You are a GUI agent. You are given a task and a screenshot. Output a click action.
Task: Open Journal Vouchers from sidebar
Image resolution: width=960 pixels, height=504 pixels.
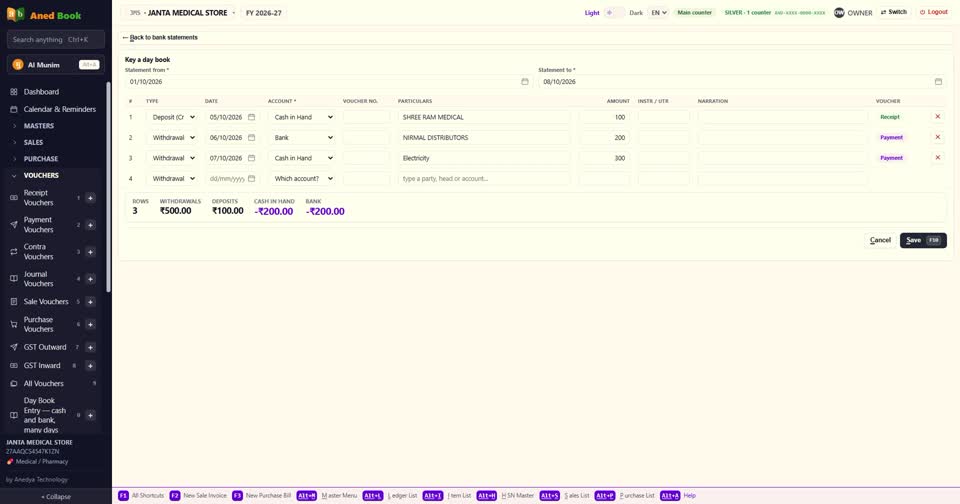point(38,279)
